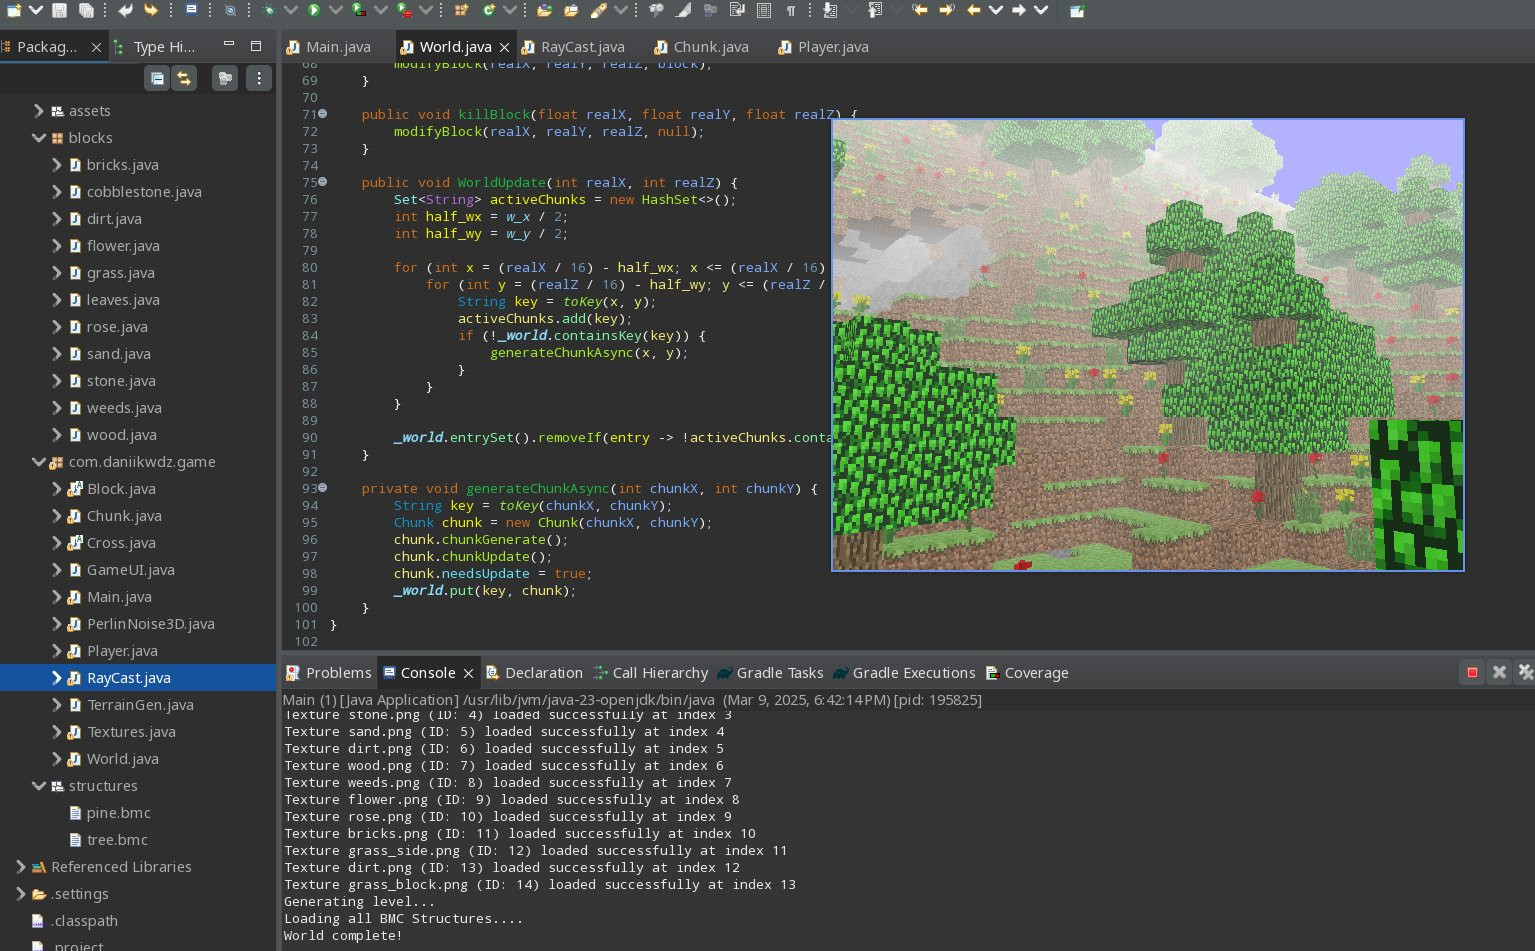Fold the WorldUpdate method at line 75
The image size is (1535, 951).
[x=322, y=182]
